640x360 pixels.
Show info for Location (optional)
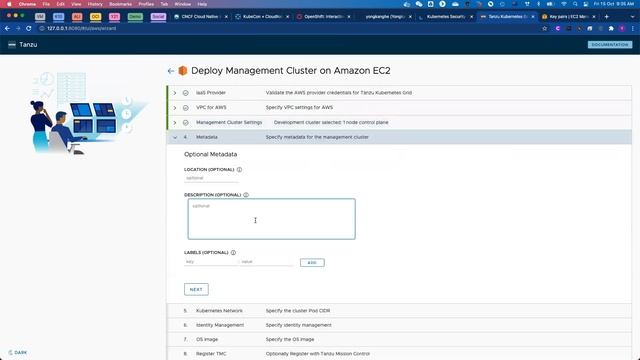240,169
